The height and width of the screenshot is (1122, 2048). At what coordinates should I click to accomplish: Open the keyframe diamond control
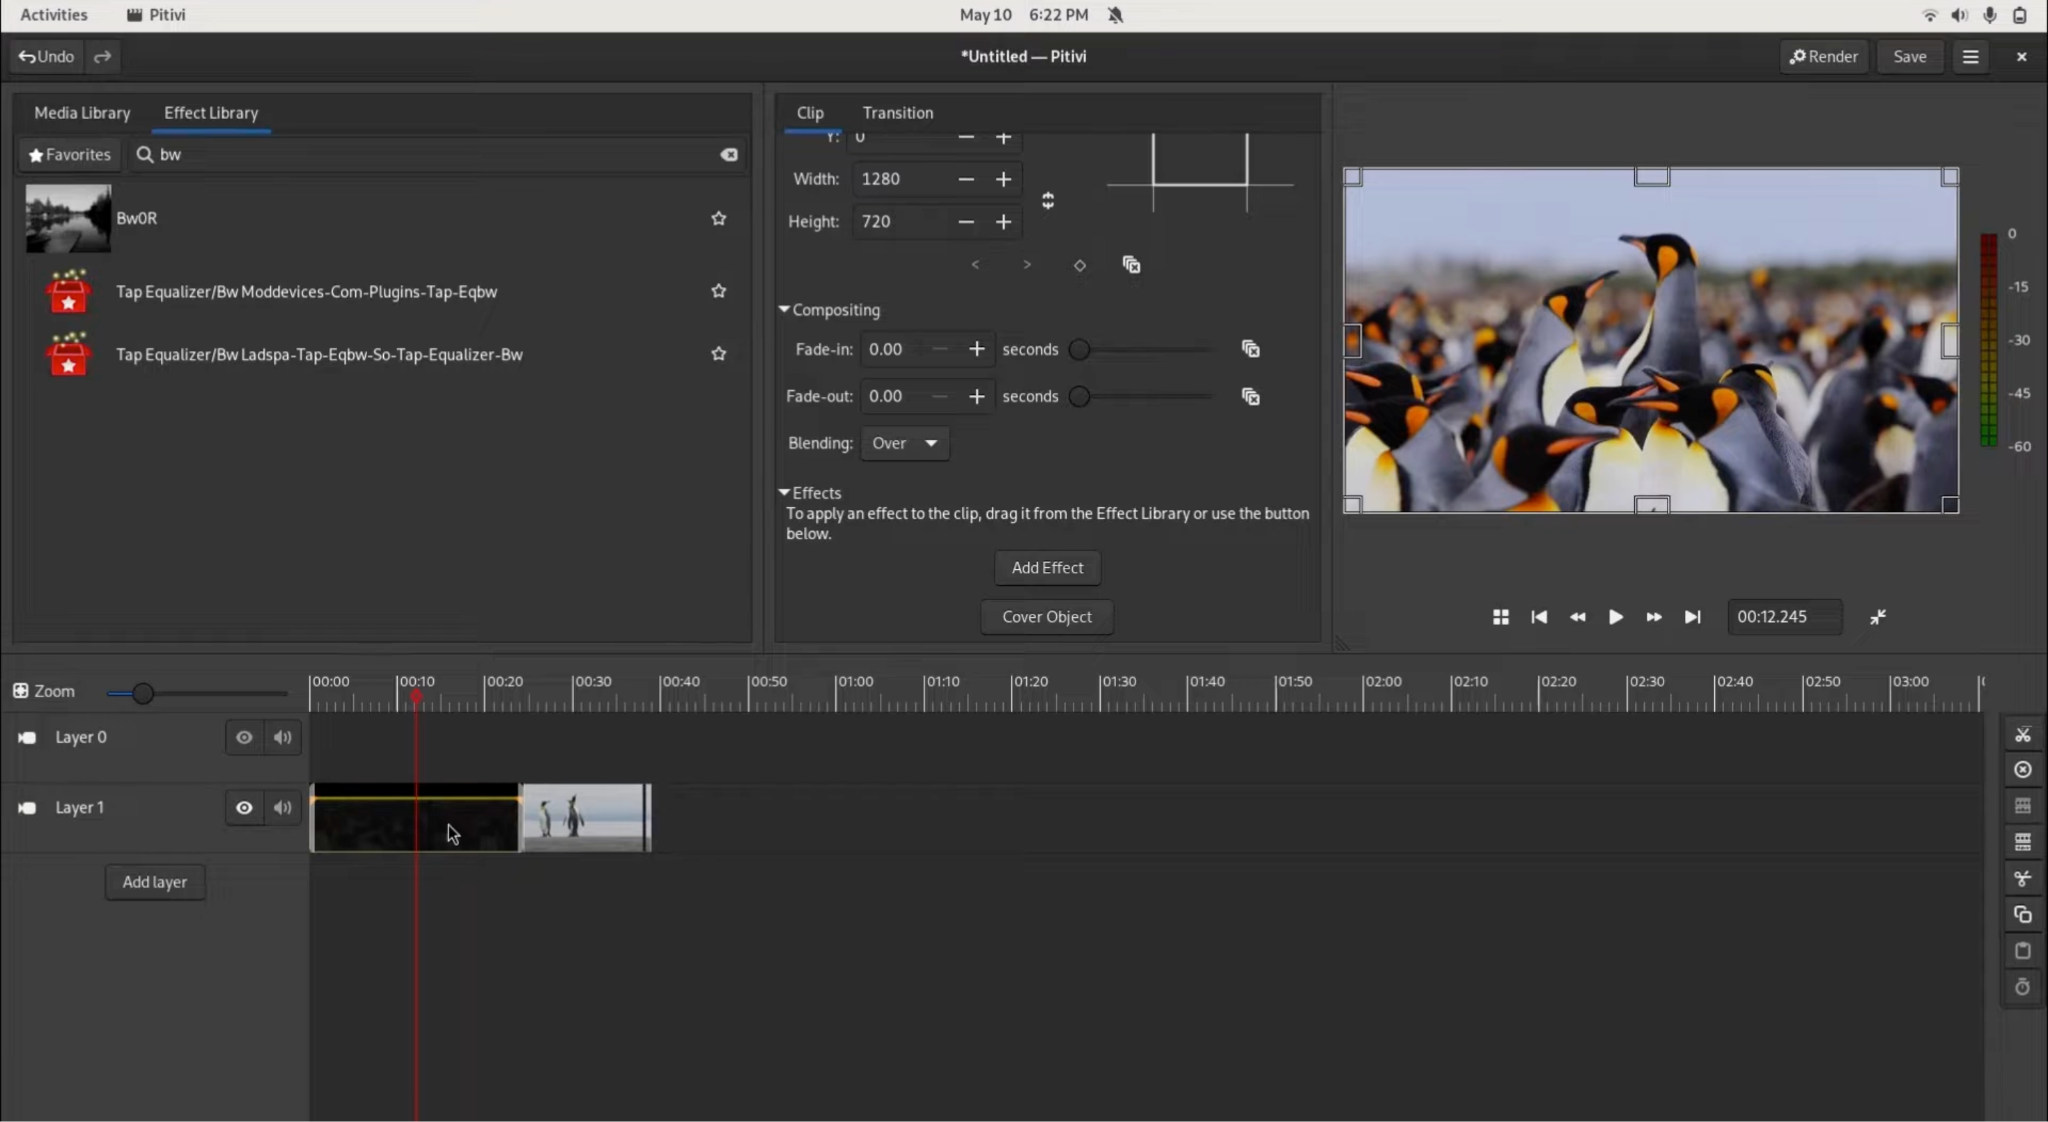click(1080, 264)
